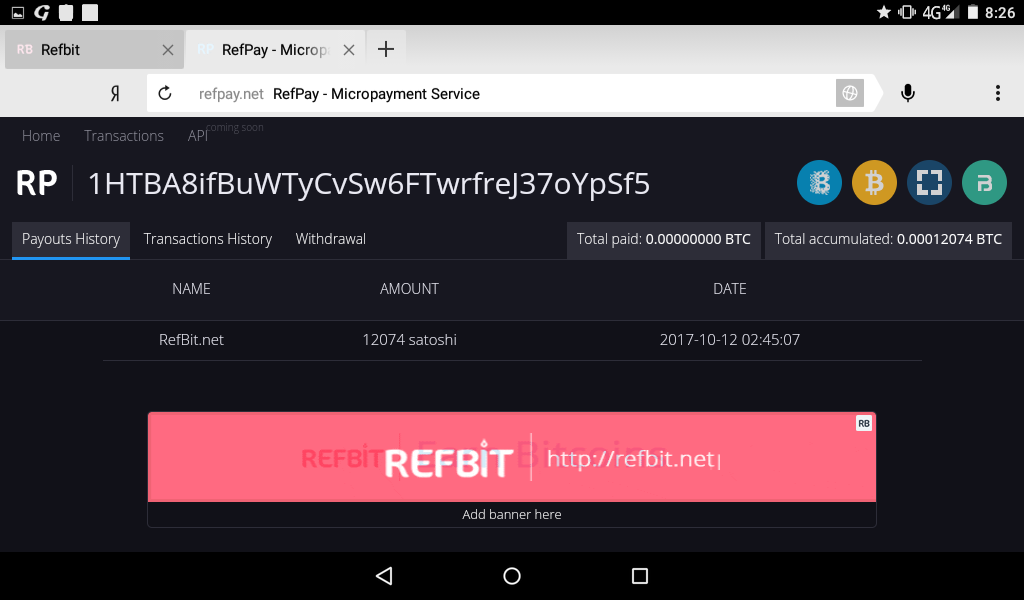Screen dimensions: 1024x600
Task: Open Transactions in site navigation
Action: click(124, 136)
